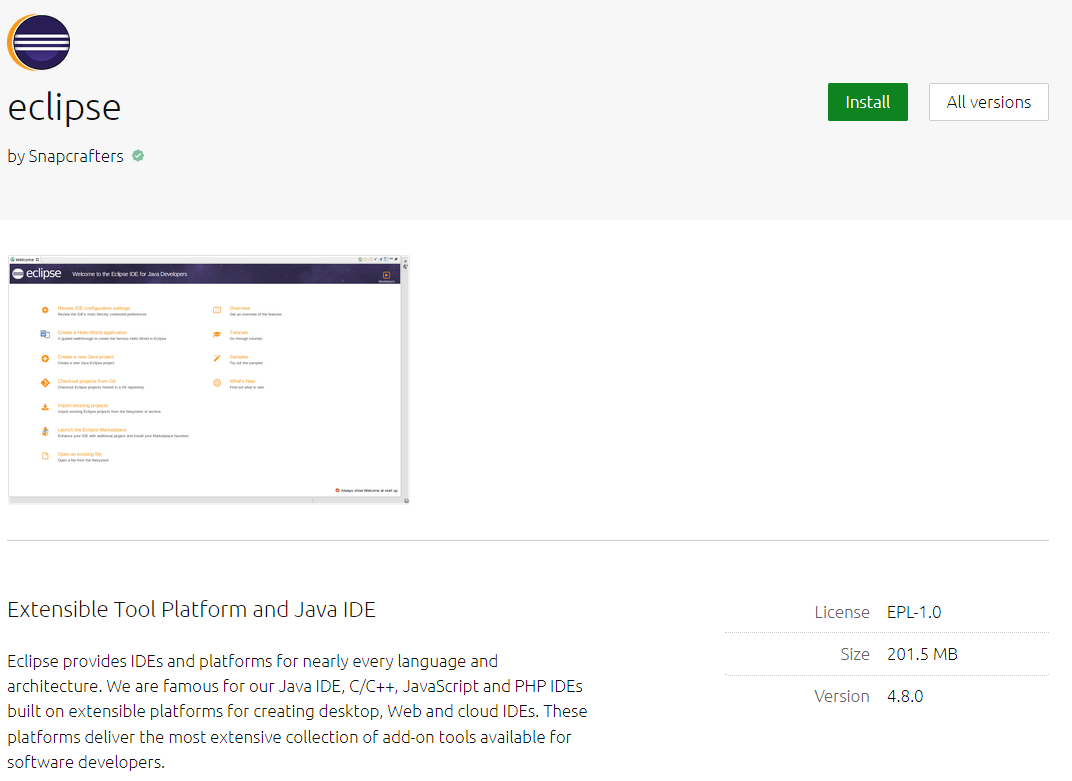Click the Overview map icon
The image size is (1072, 781).
click(217, 310)
